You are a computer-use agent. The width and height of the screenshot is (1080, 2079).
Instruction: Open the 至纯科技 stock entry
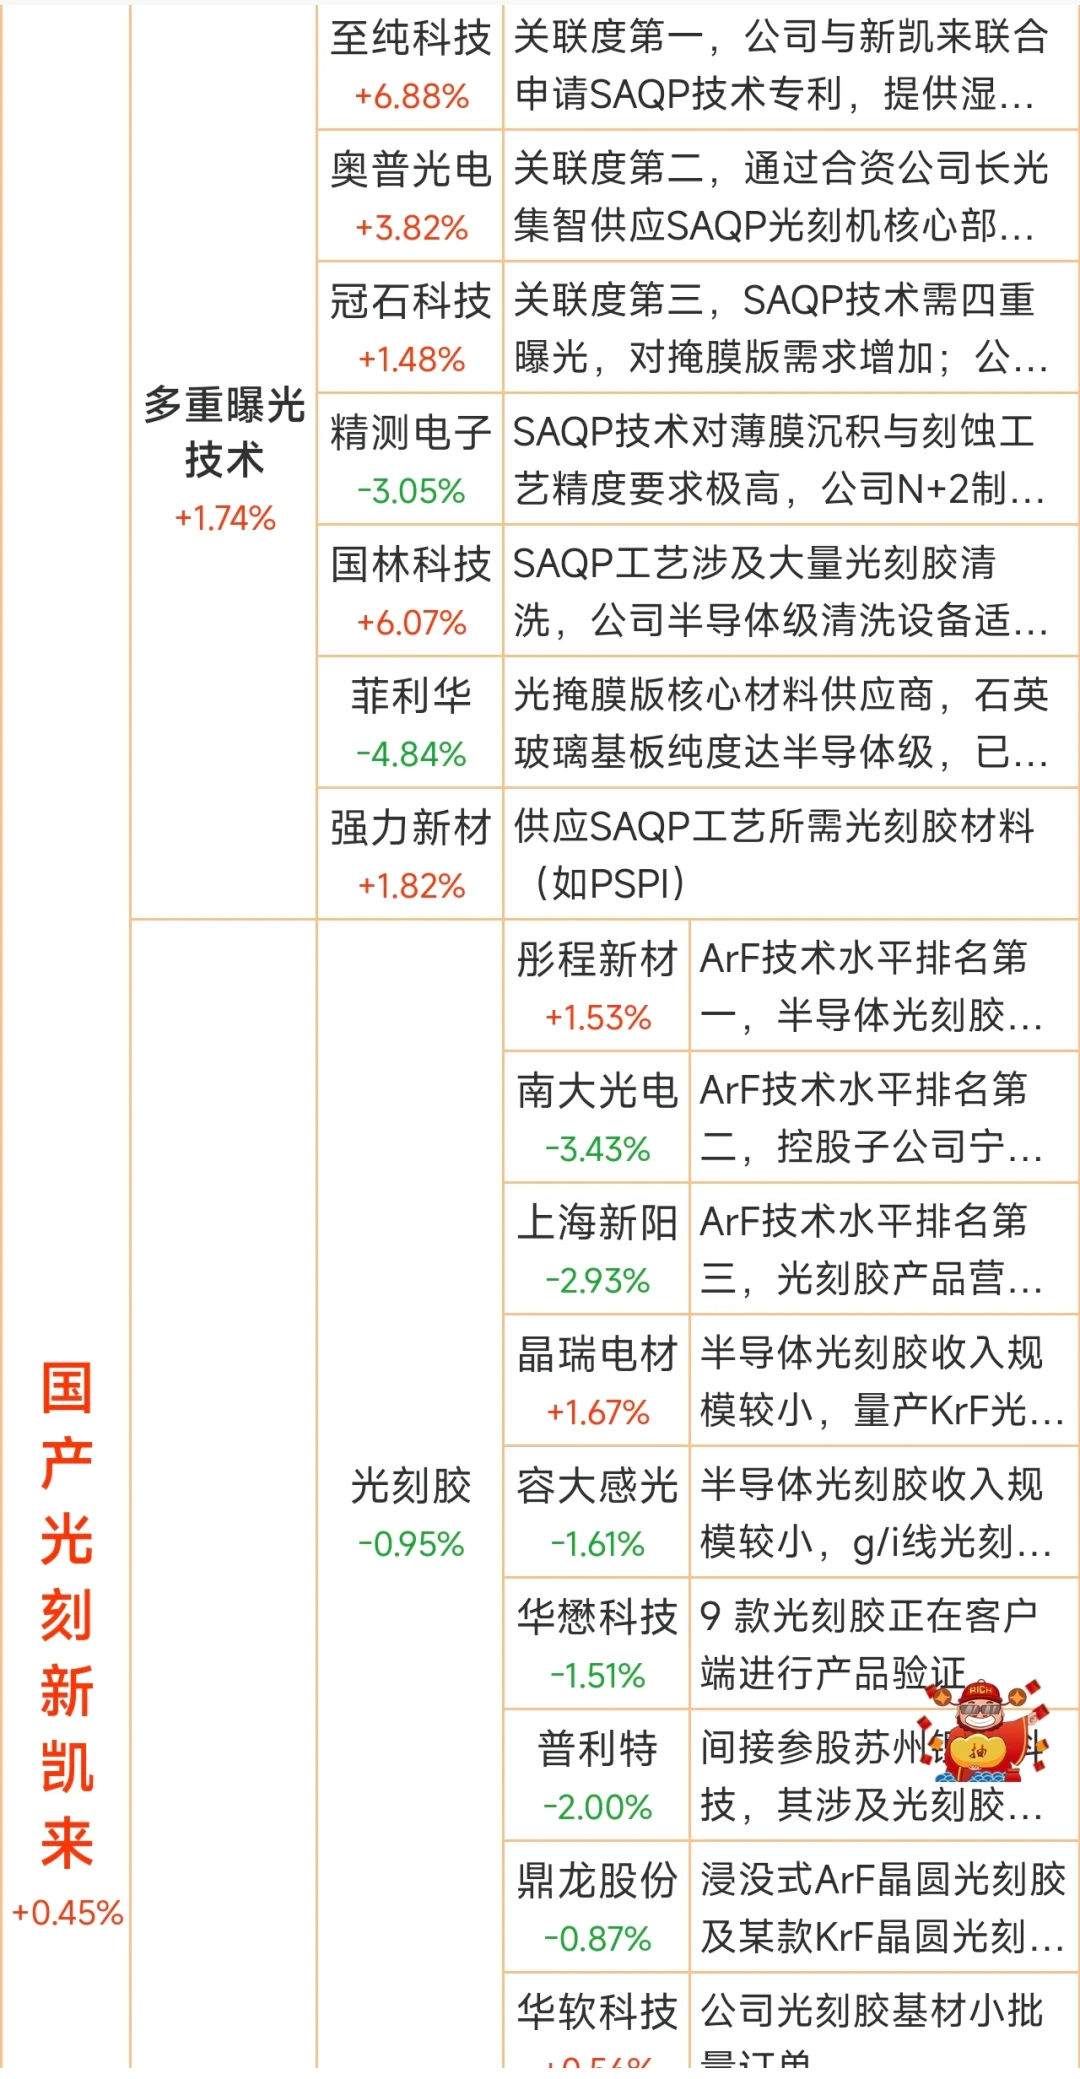(411, 66)
